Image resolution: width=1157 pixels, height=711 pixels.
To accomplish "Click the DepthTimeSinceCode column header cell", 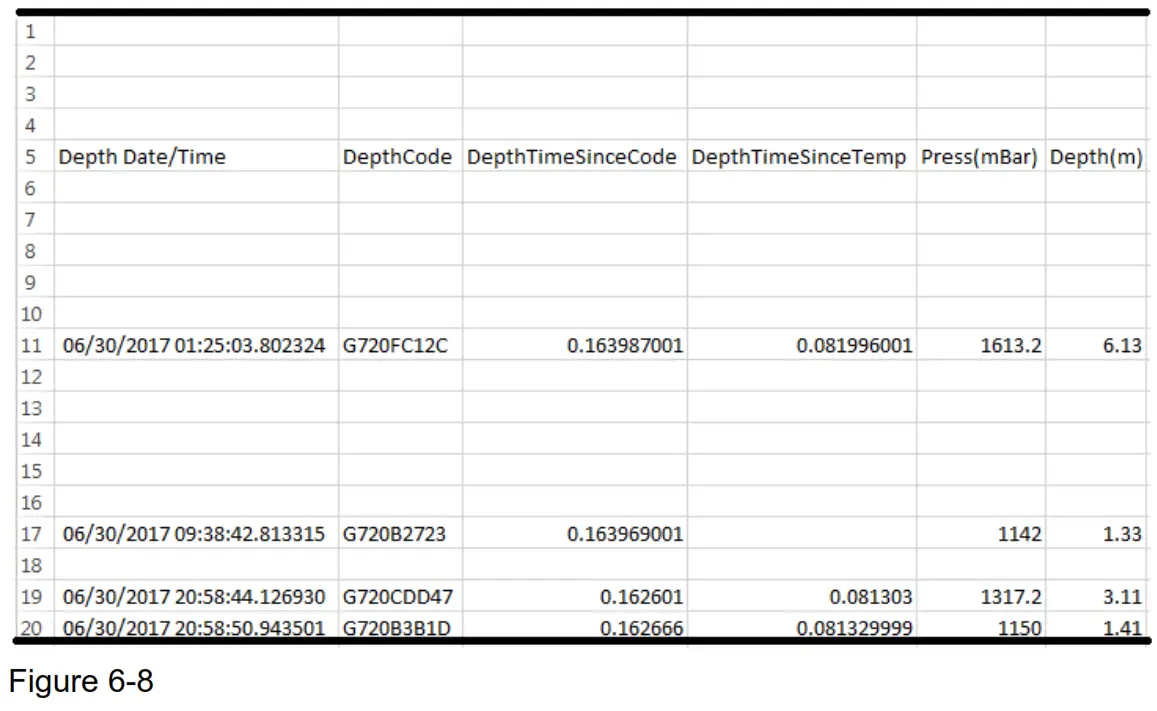I will coord(575,156).
